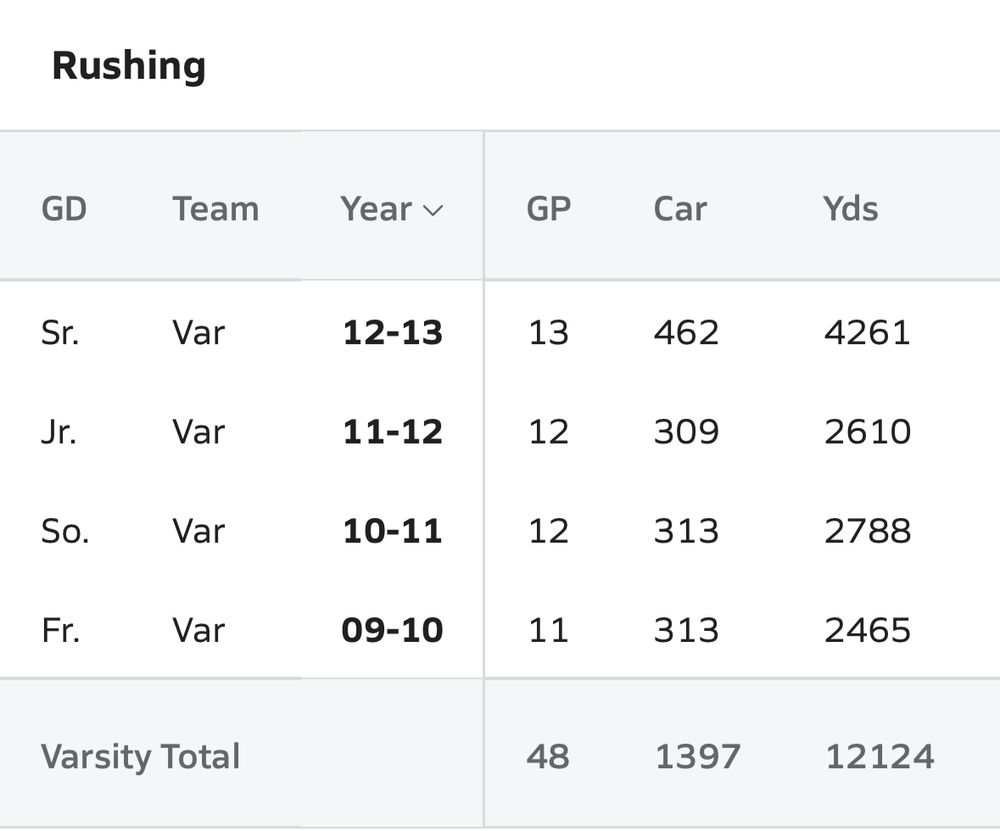Sort rushing stats by Car column
The height and width of the screenshot is (831, 1000).
(x=681, y=210)
